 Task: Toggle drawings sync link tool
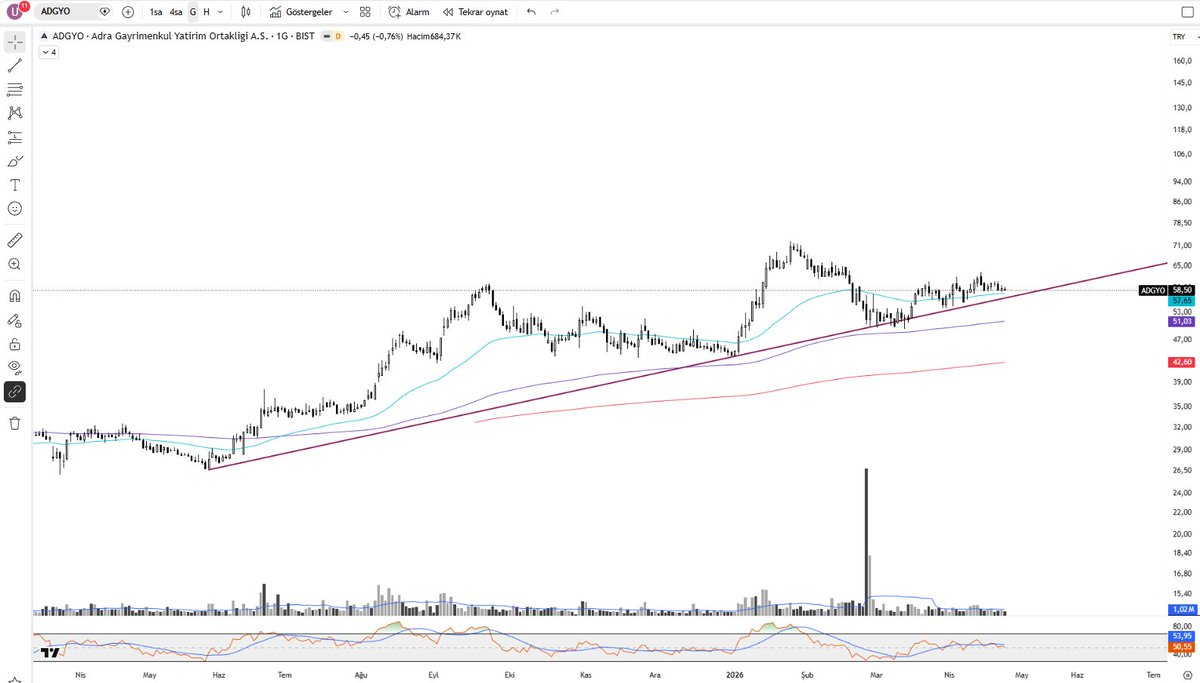tap(15, 391)
